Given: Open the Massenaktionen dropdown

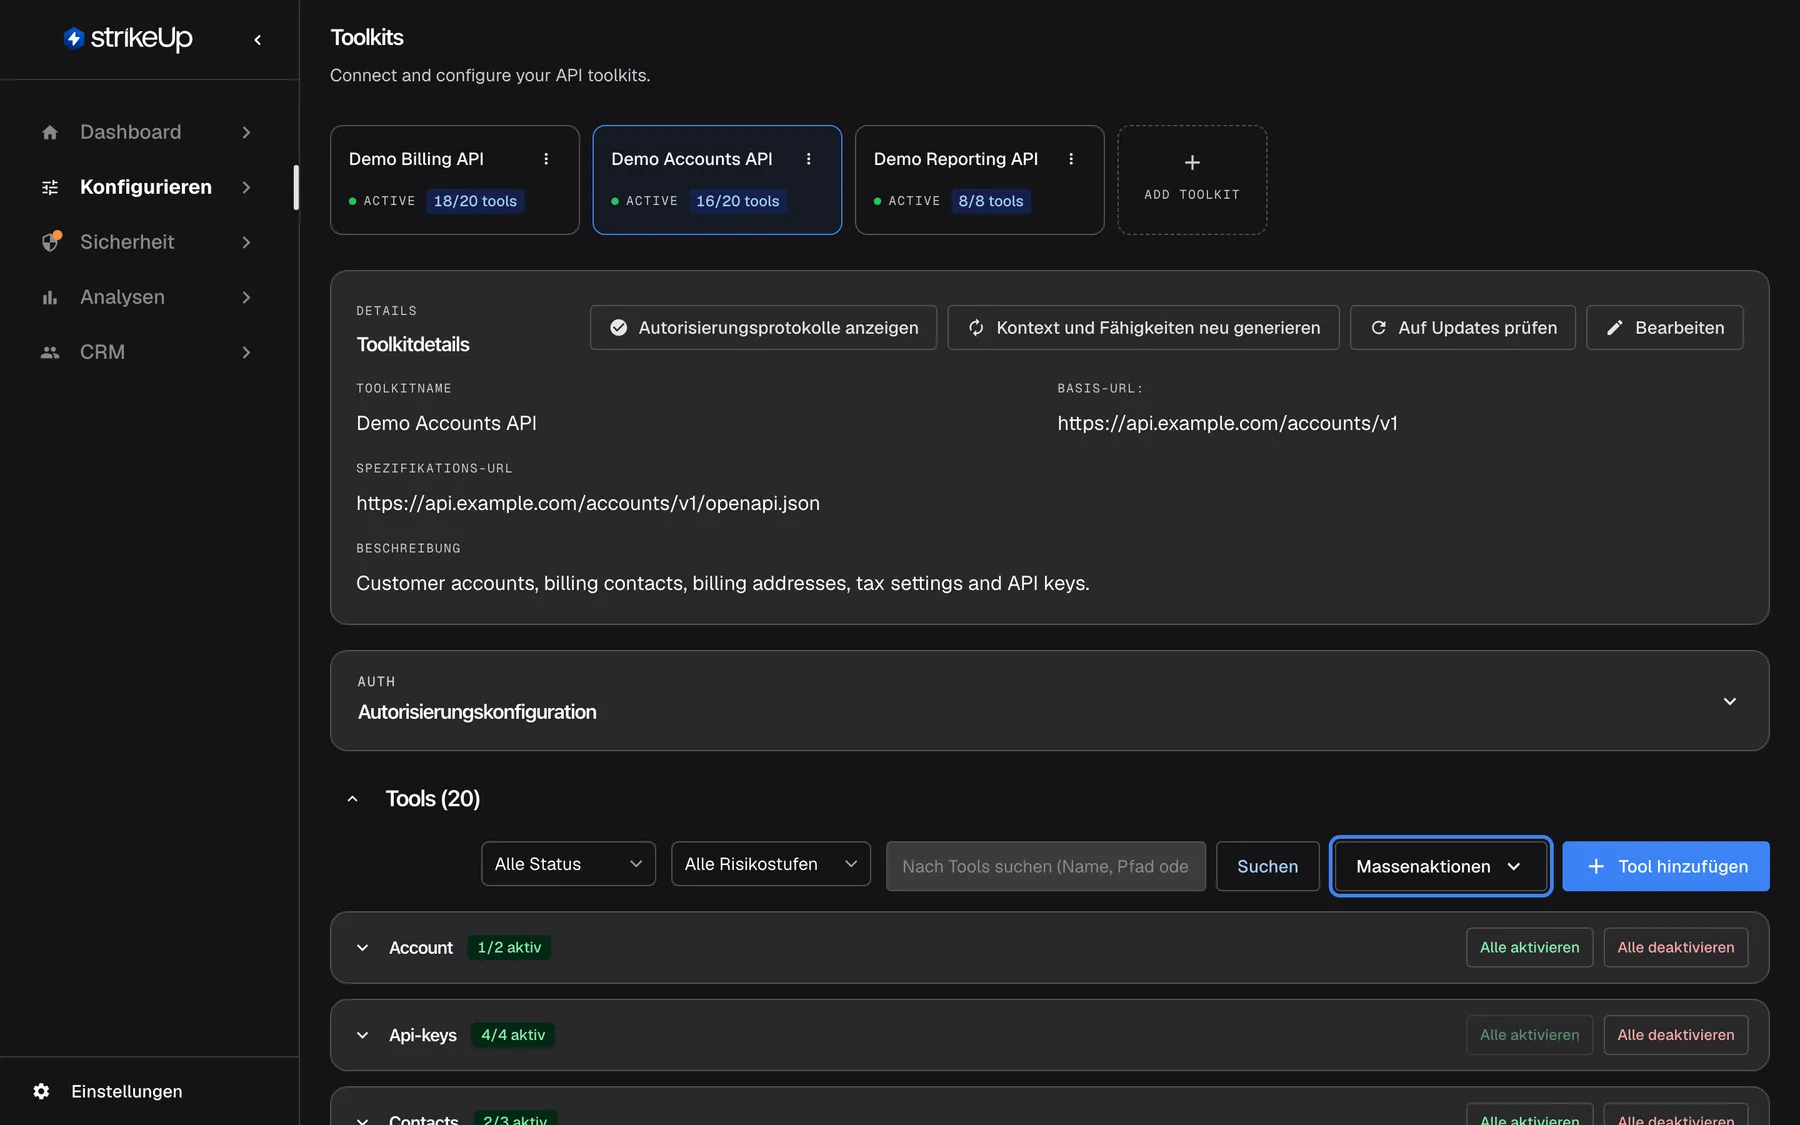Looking at the screenshot, I should coord(1440,866).
